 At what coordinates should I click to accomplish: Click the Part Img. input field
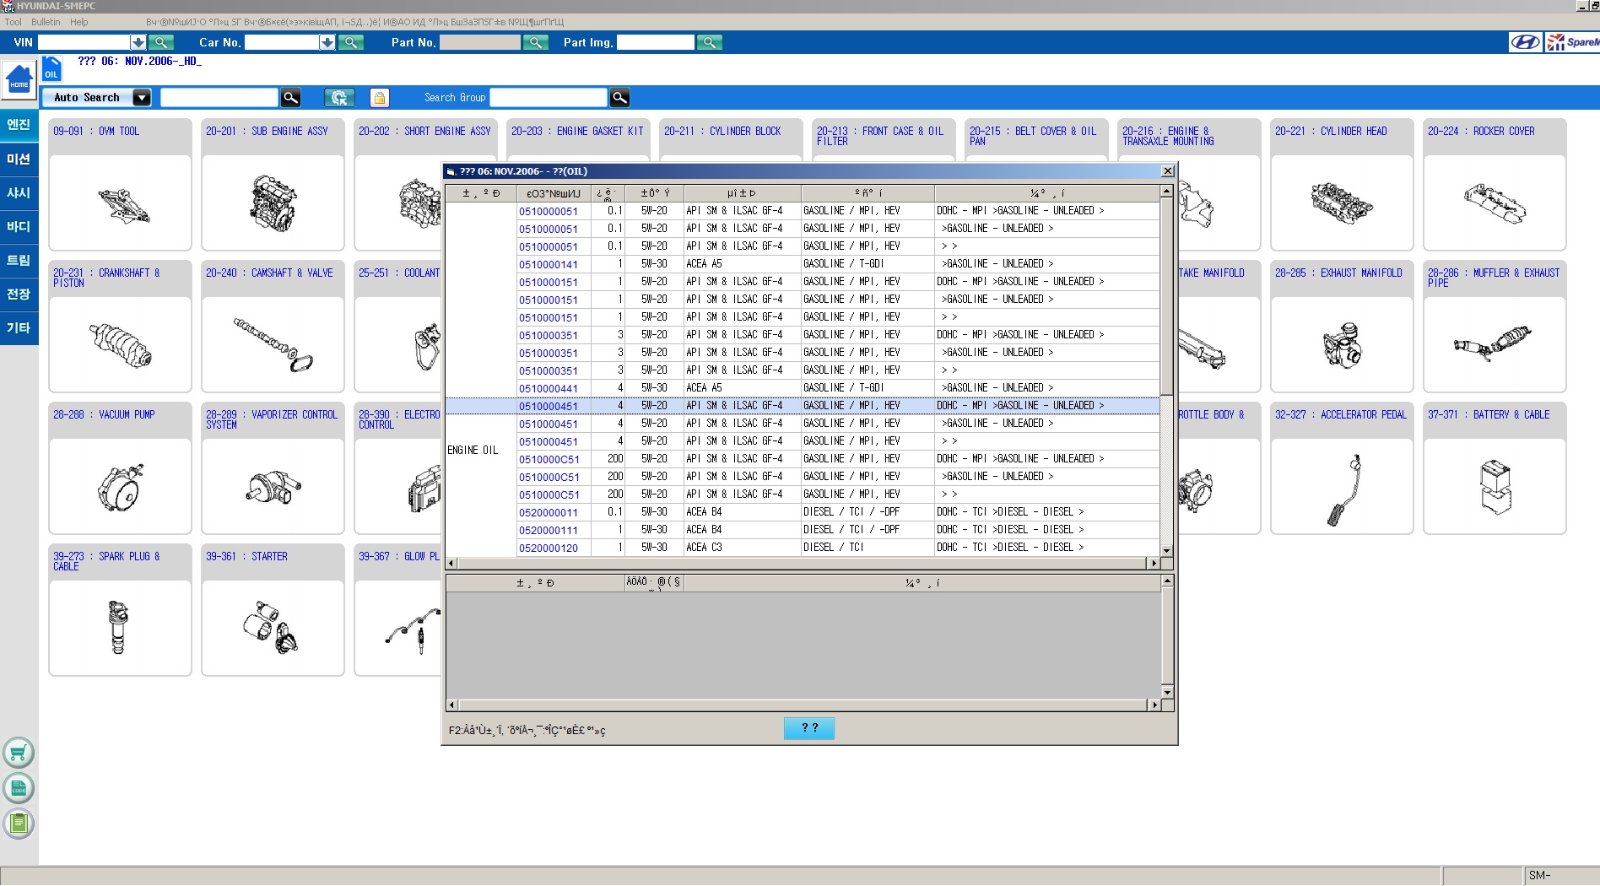click(x=655, y=42)
